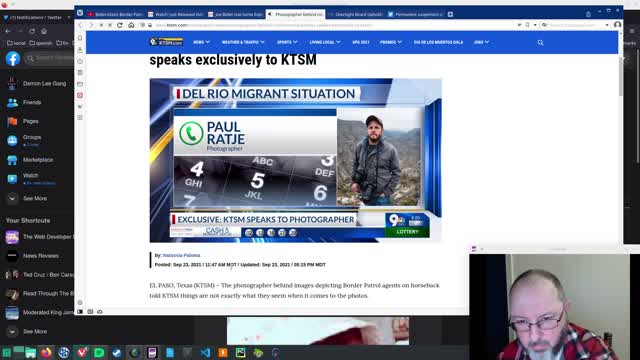Open the KTSM site search magnifier
The height and width of the screenshot is (360, 640).
540,42
